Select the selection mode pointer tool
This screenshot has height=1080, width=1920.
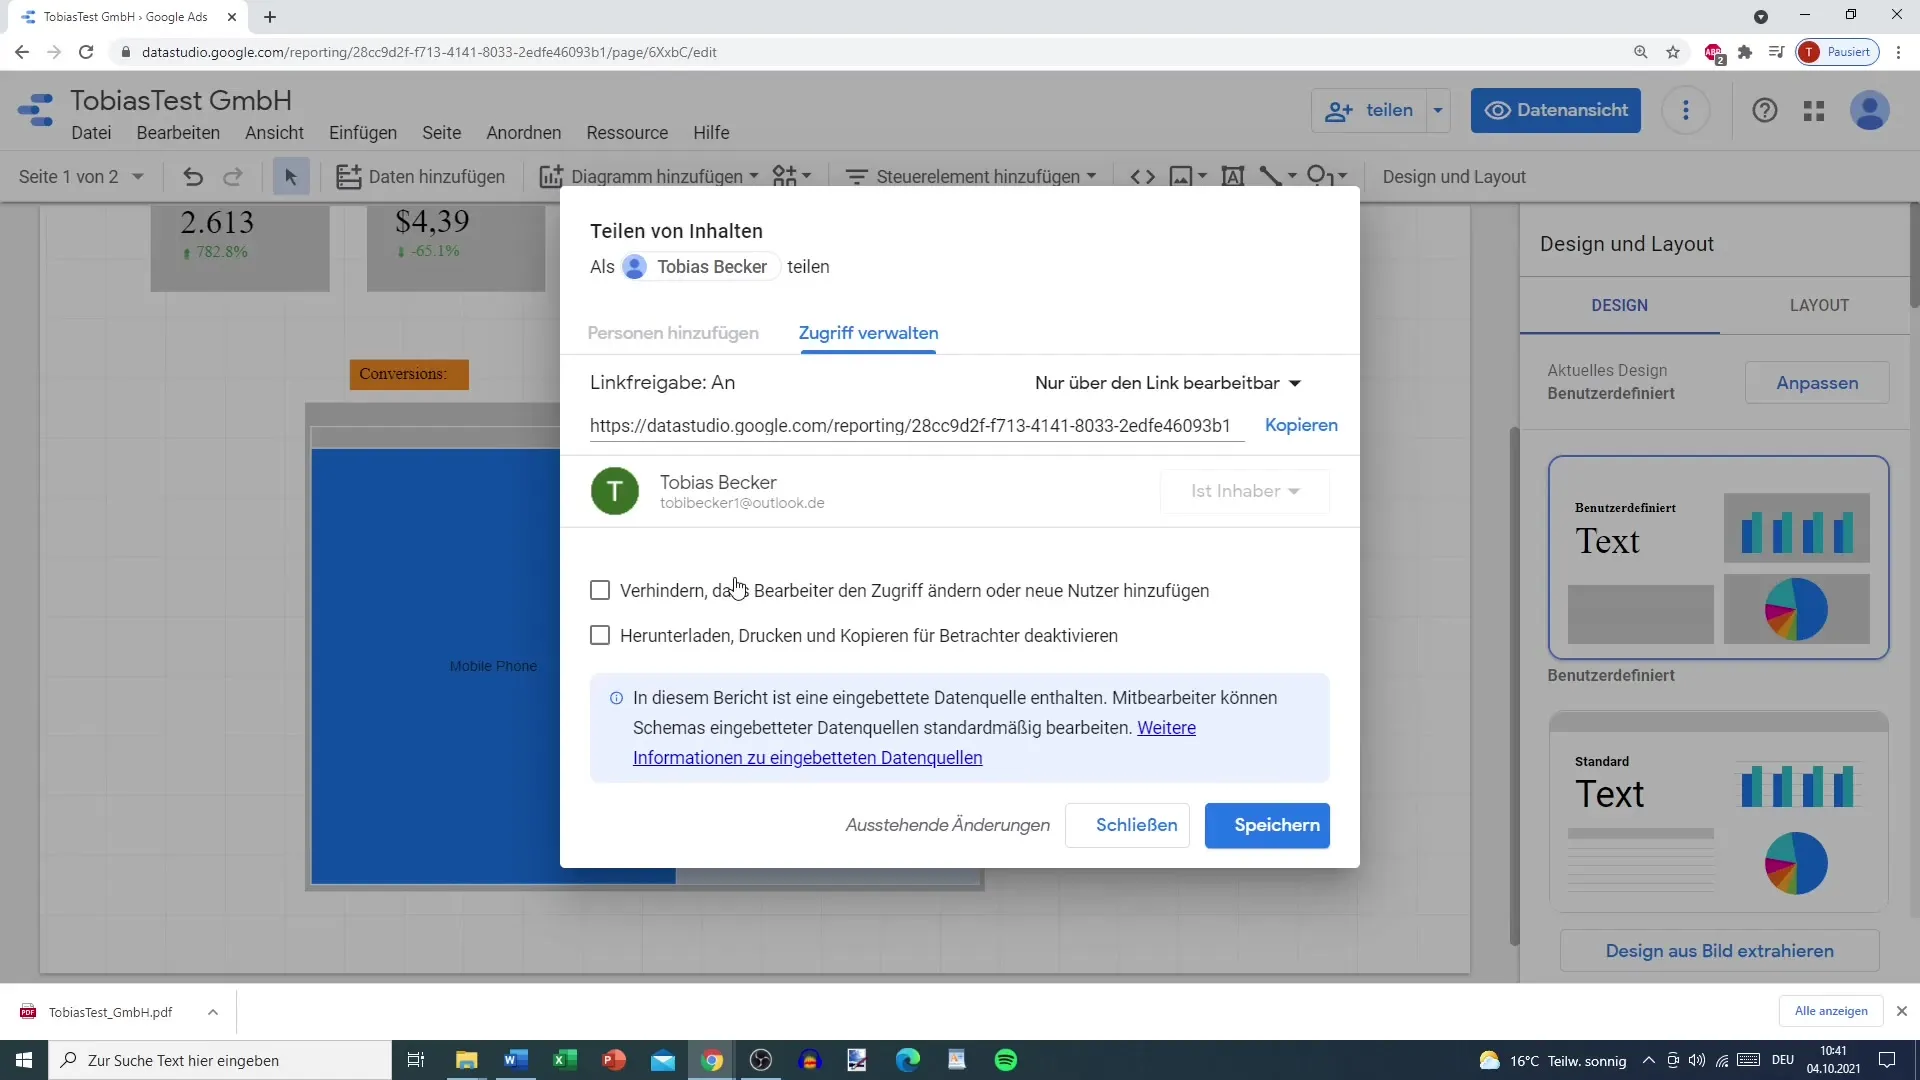(x=291, y=177)
